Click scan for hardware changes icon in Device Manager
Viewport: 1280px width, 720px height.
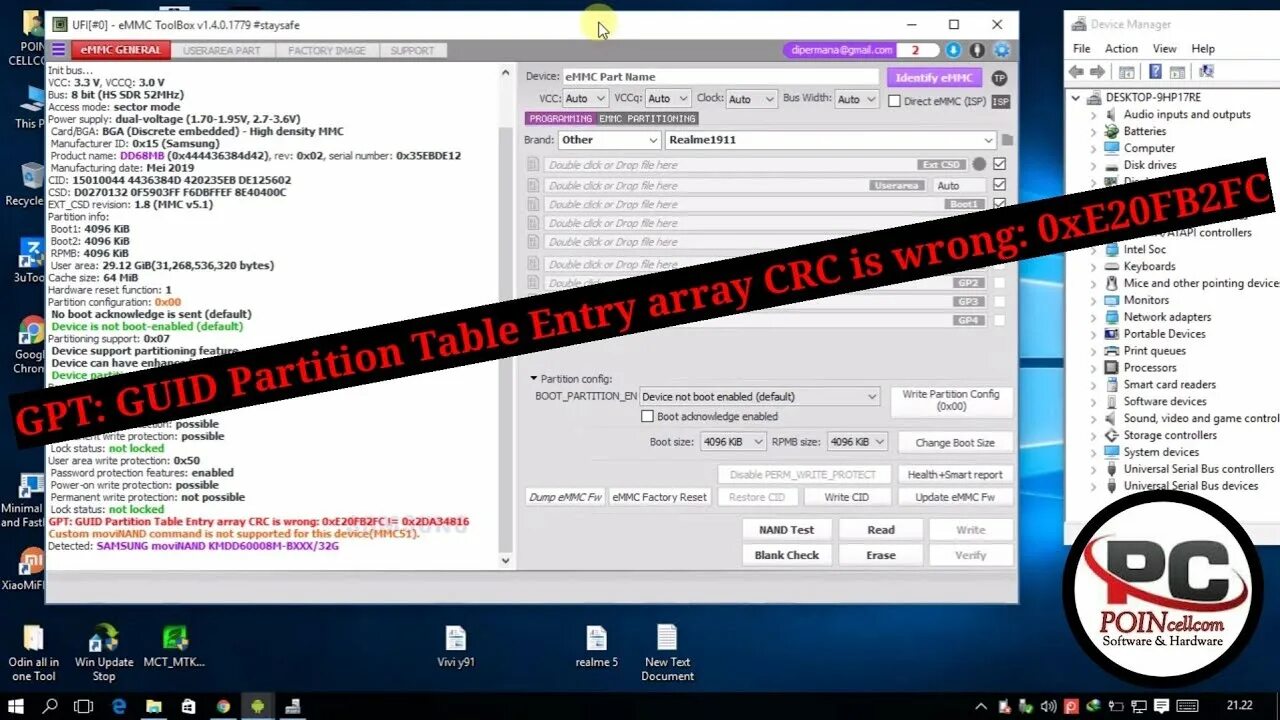(x=1205, y=72)
